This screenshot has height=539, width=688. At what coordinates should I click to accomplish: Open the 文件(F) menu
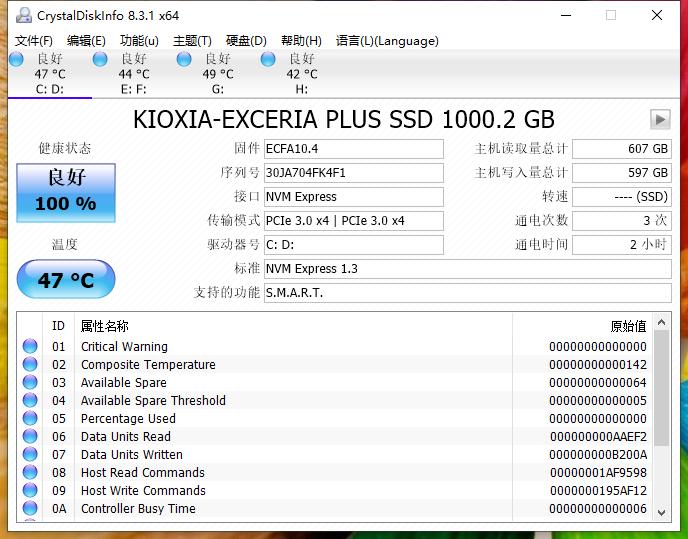34,41
